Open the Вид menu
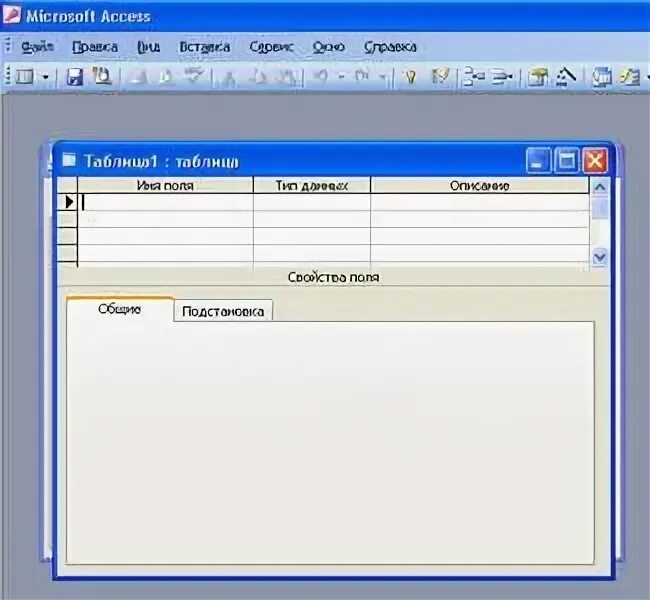Viewport: 650px width, 600px height. click(x=148, y=47)
